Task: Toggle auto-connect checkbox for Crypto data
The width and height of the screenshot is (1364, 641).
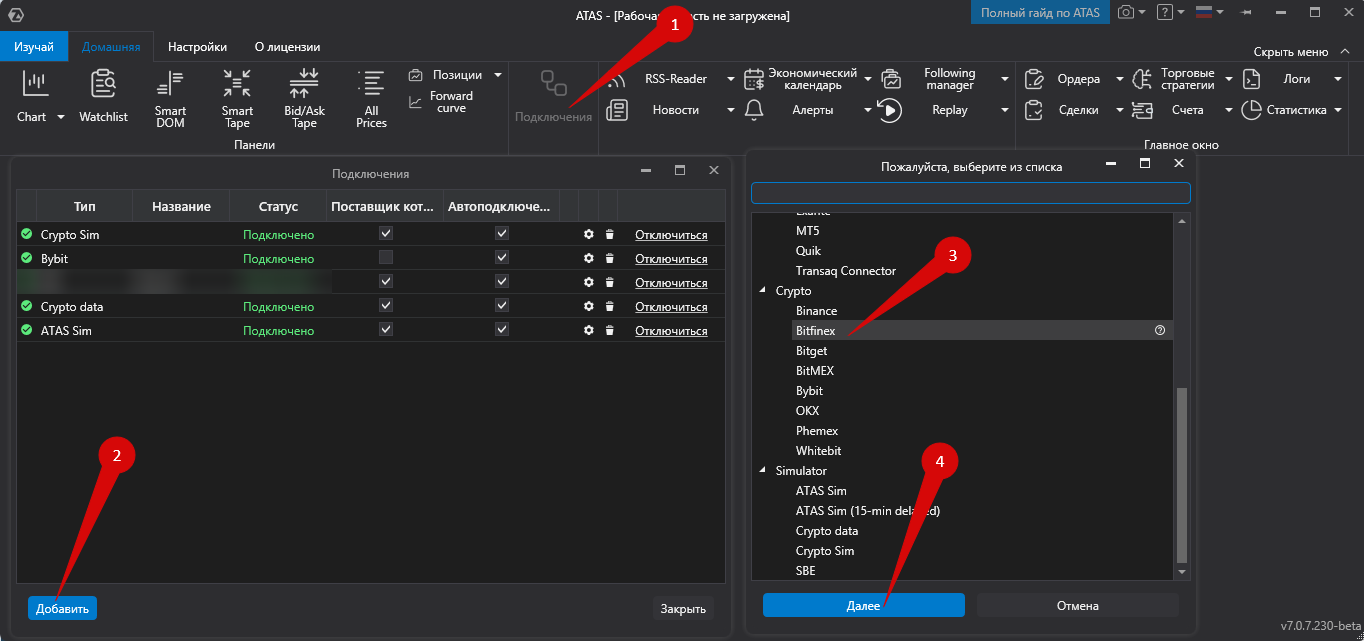Action: [502, 305]
